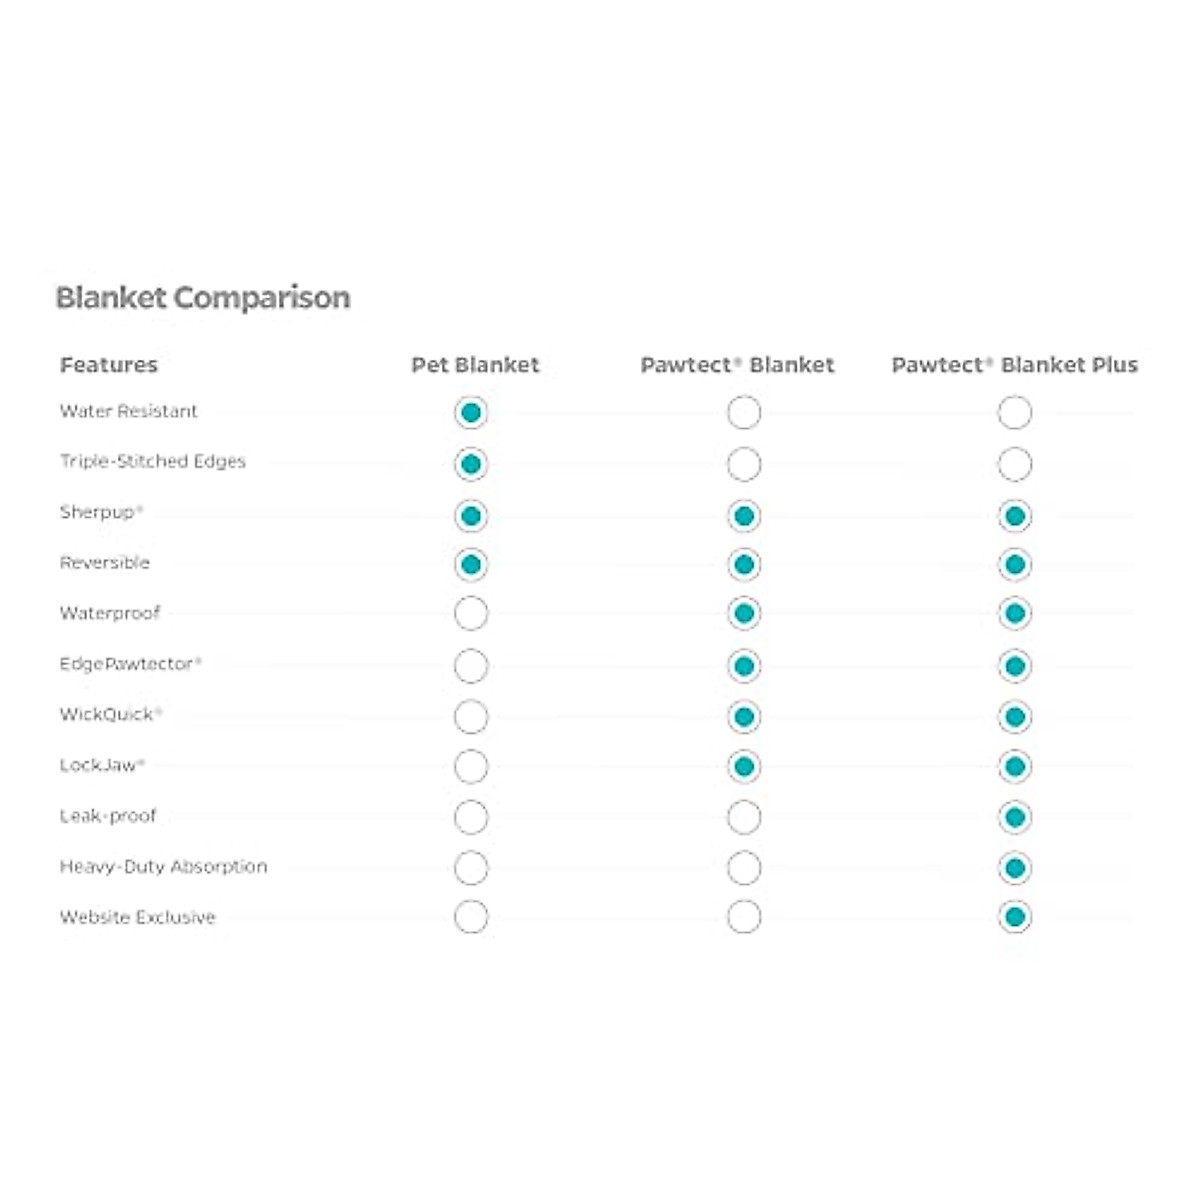Select the Pawtect Blanket Plus column header
Screen dimensions: 1200x1200
click(x=1014, y=365)
